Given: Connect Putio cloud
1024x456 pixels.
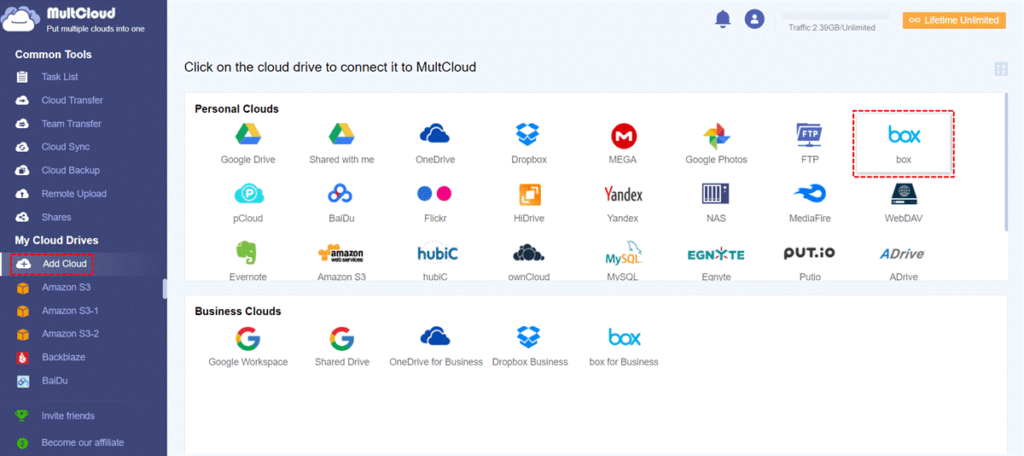Looking at the screenshot, I should [x=810, y=261].
